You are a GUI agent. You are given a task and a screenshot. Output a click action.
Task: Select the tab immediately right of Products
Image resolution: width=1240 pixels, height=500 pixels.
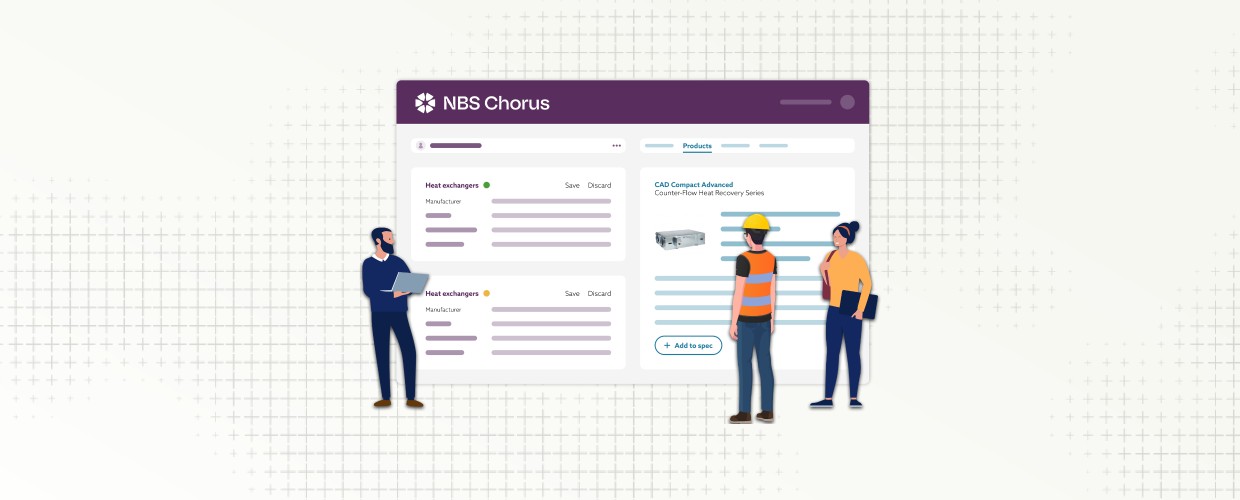pyautogui.click(x=735, y=146)
